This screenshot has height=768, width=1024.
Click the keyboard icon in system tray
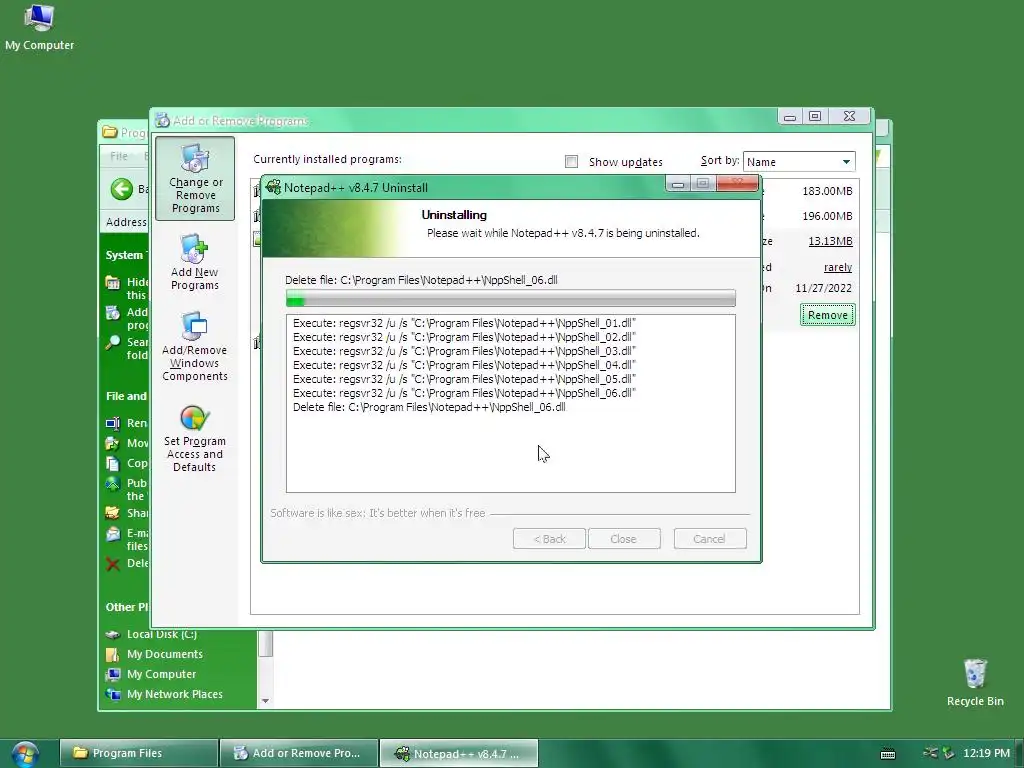click(888, 754)
